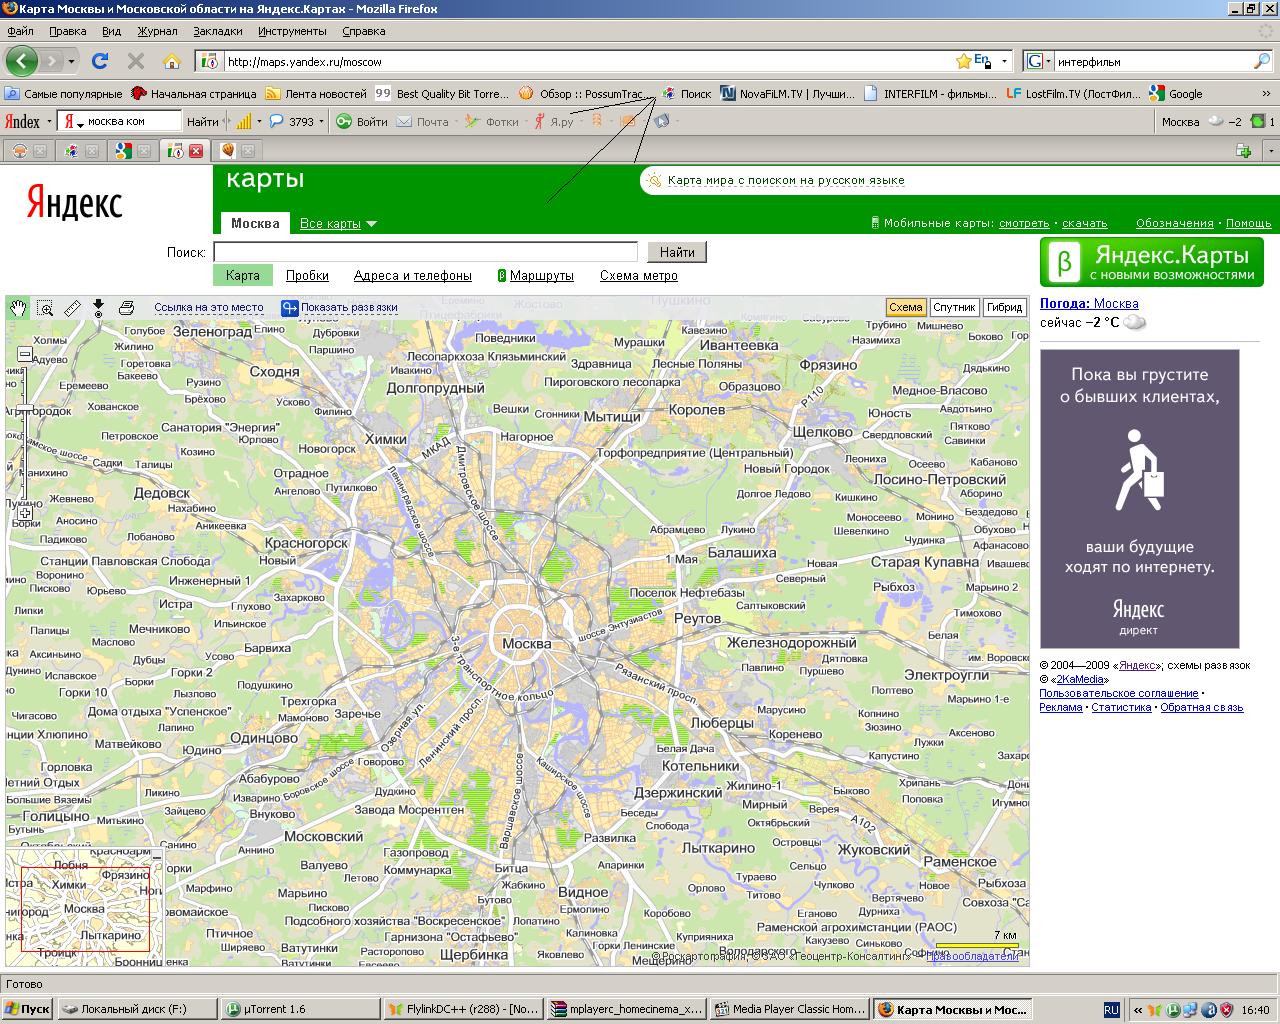Open the tab list dropdown arrow
Image resolution: width=1280 pixels, height=1024 pixels.
point(1270,151)
